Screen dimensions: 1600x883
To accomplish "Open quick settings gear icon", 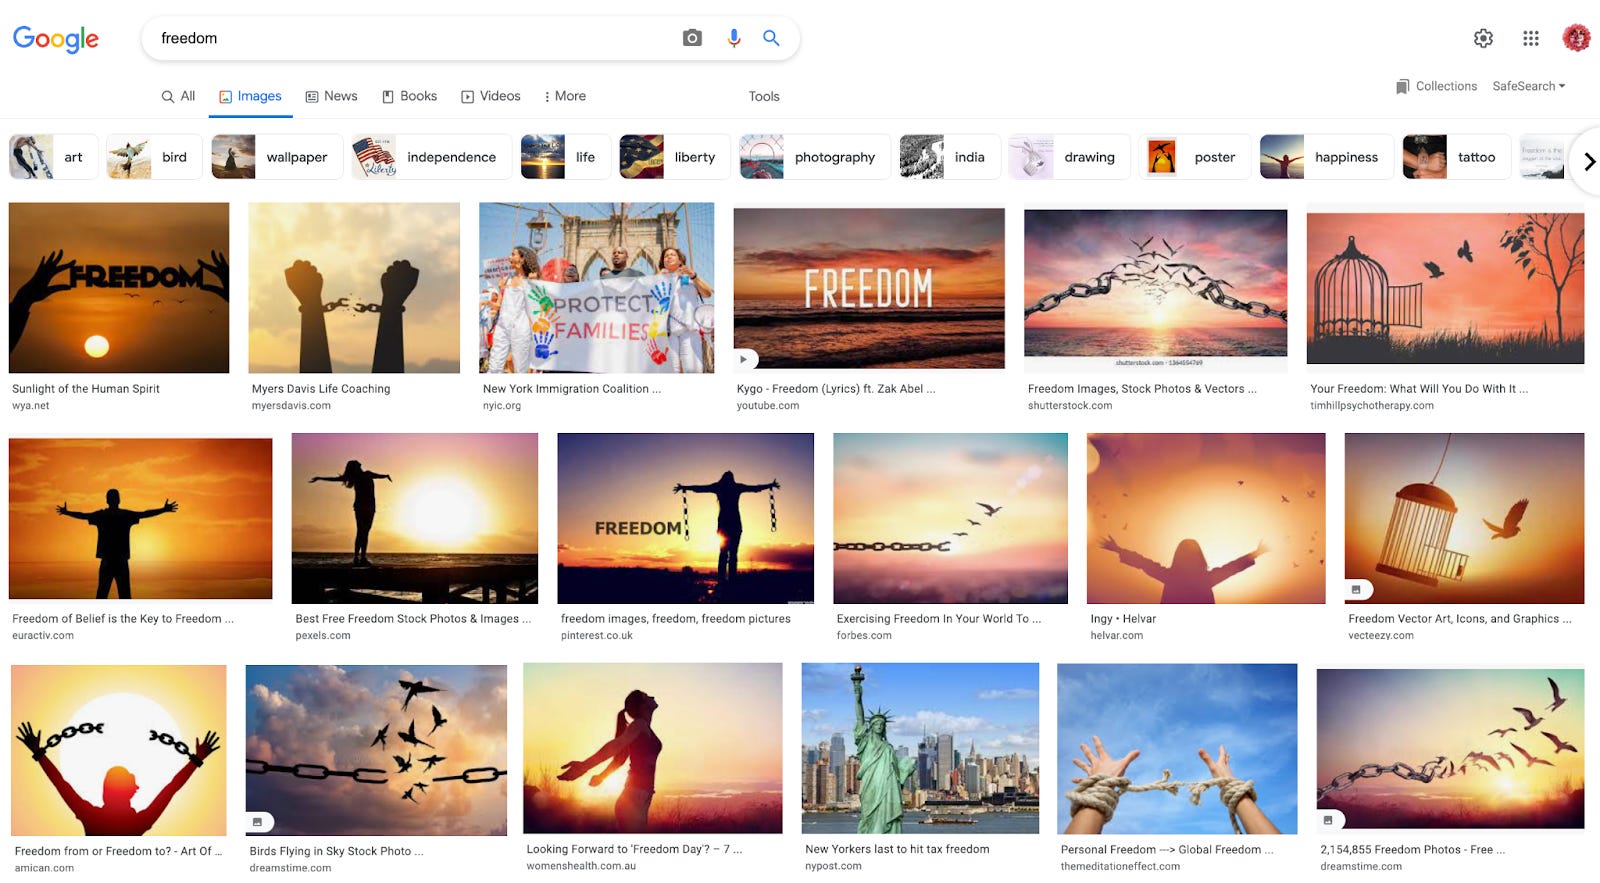I will (1483, 38).
